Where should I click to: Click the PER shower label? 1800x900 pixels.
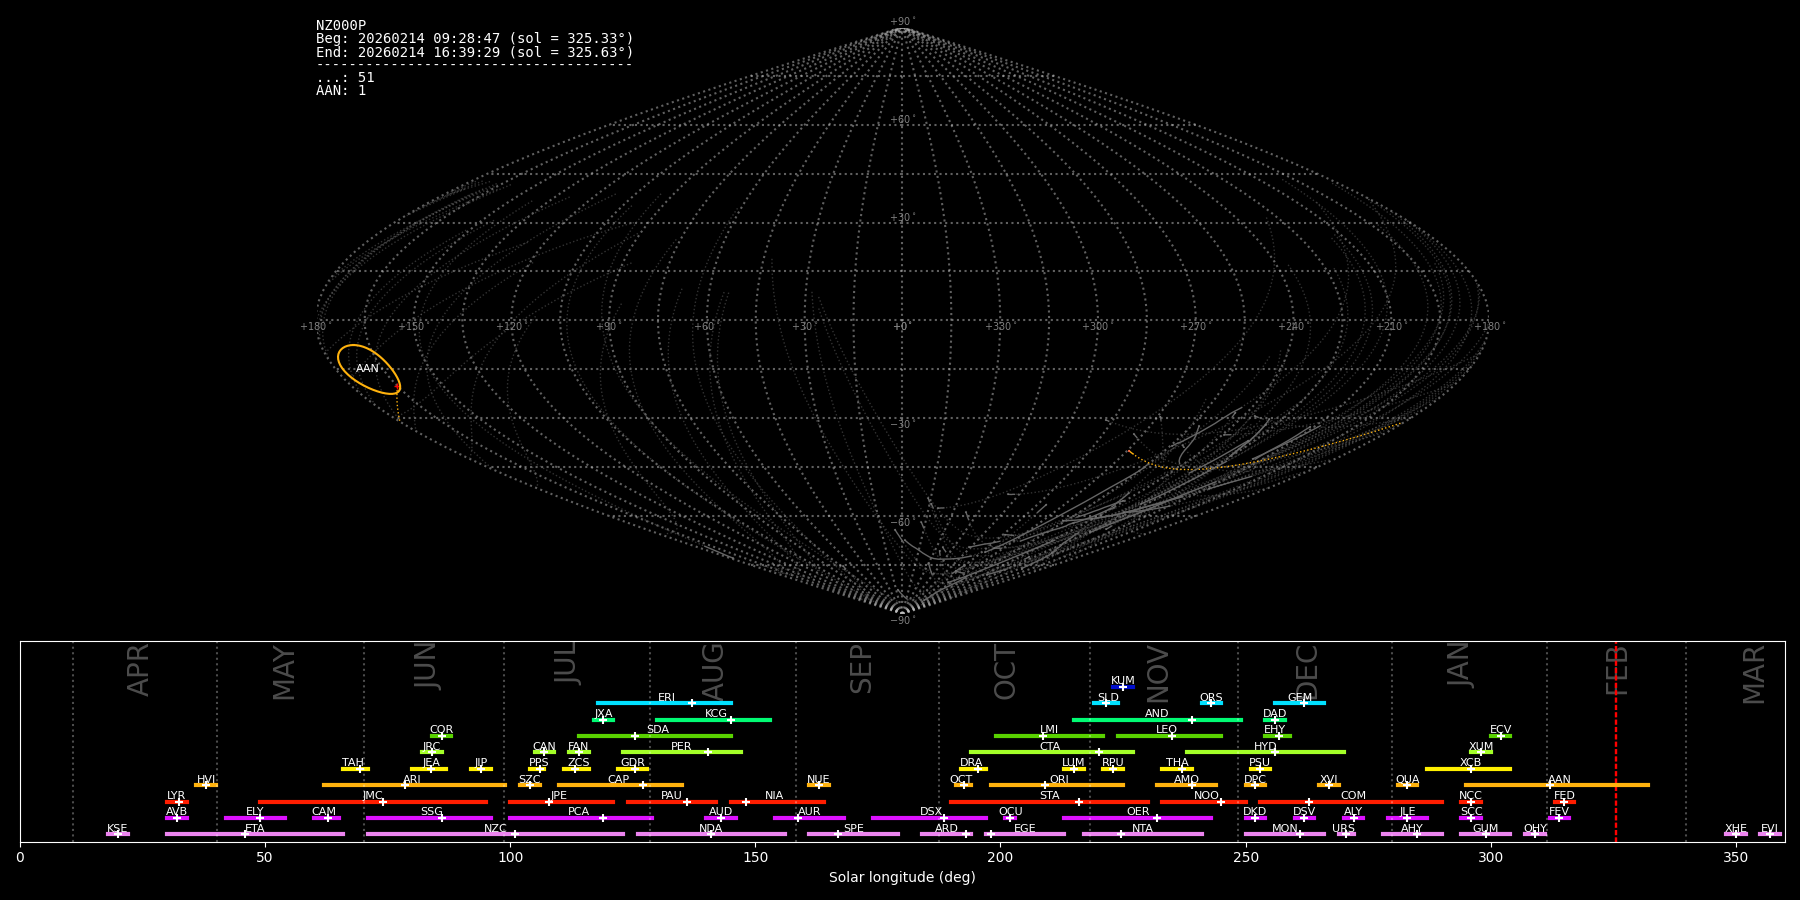click(681, 747)
